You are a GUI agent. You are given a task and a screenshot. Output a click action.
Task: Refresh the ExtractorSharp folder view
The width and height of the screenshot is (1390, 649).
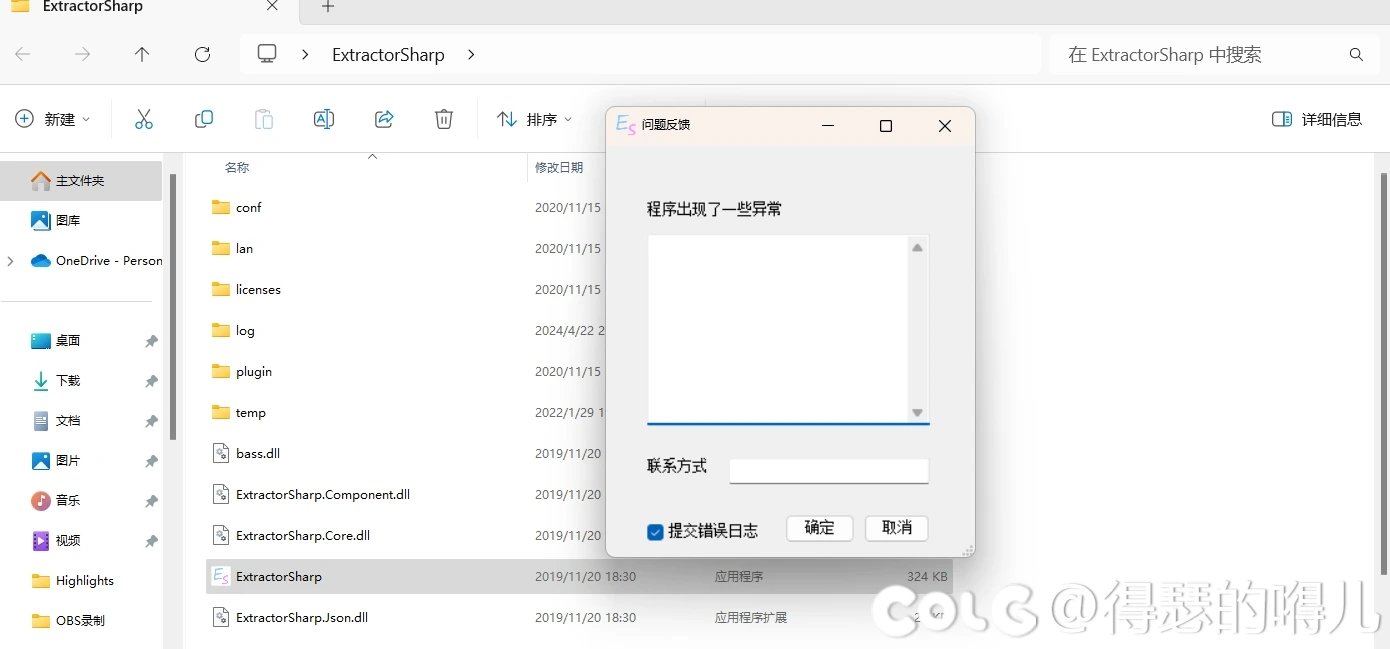pos(202,54)
